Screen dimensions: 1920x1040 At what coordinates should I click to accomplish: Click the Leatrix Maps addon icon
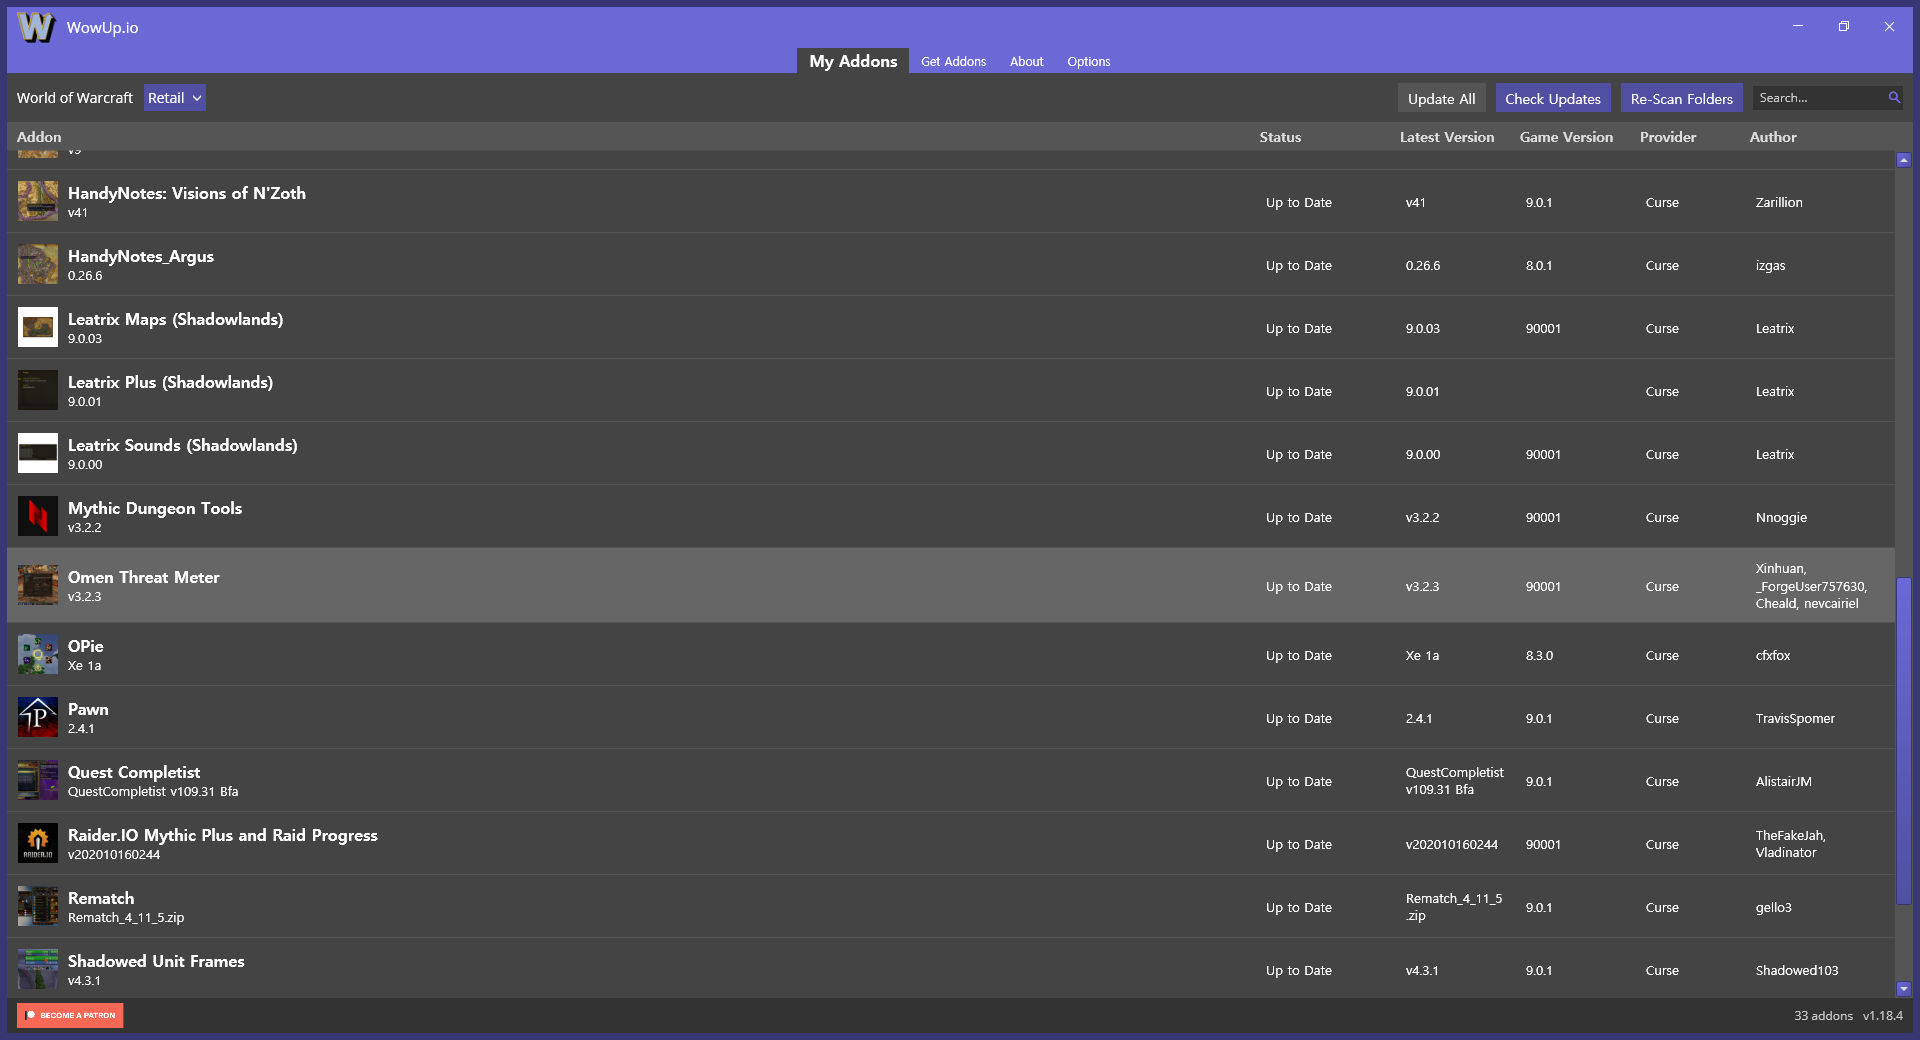coord(38,327)
